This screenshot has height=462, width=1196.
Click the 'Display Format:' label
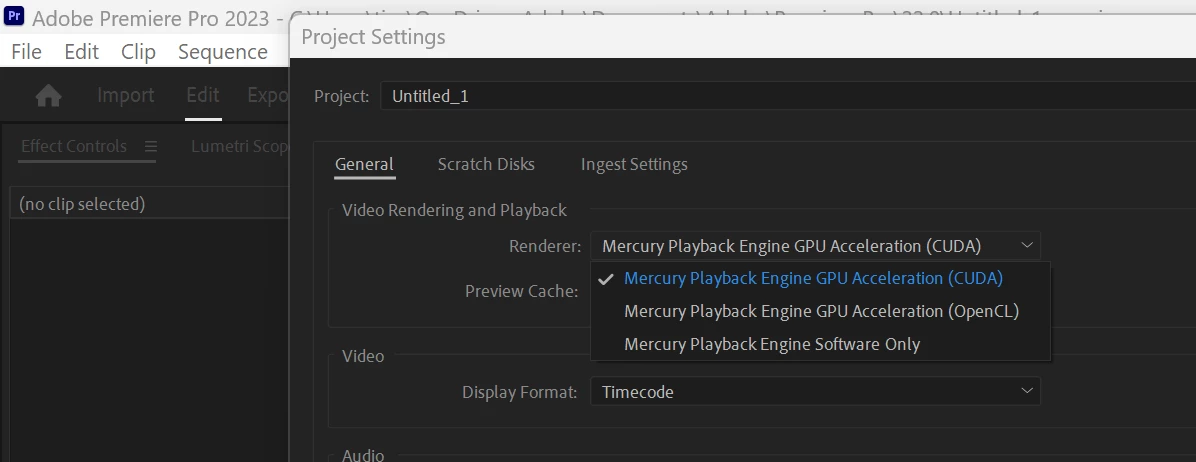click(519, 392)
